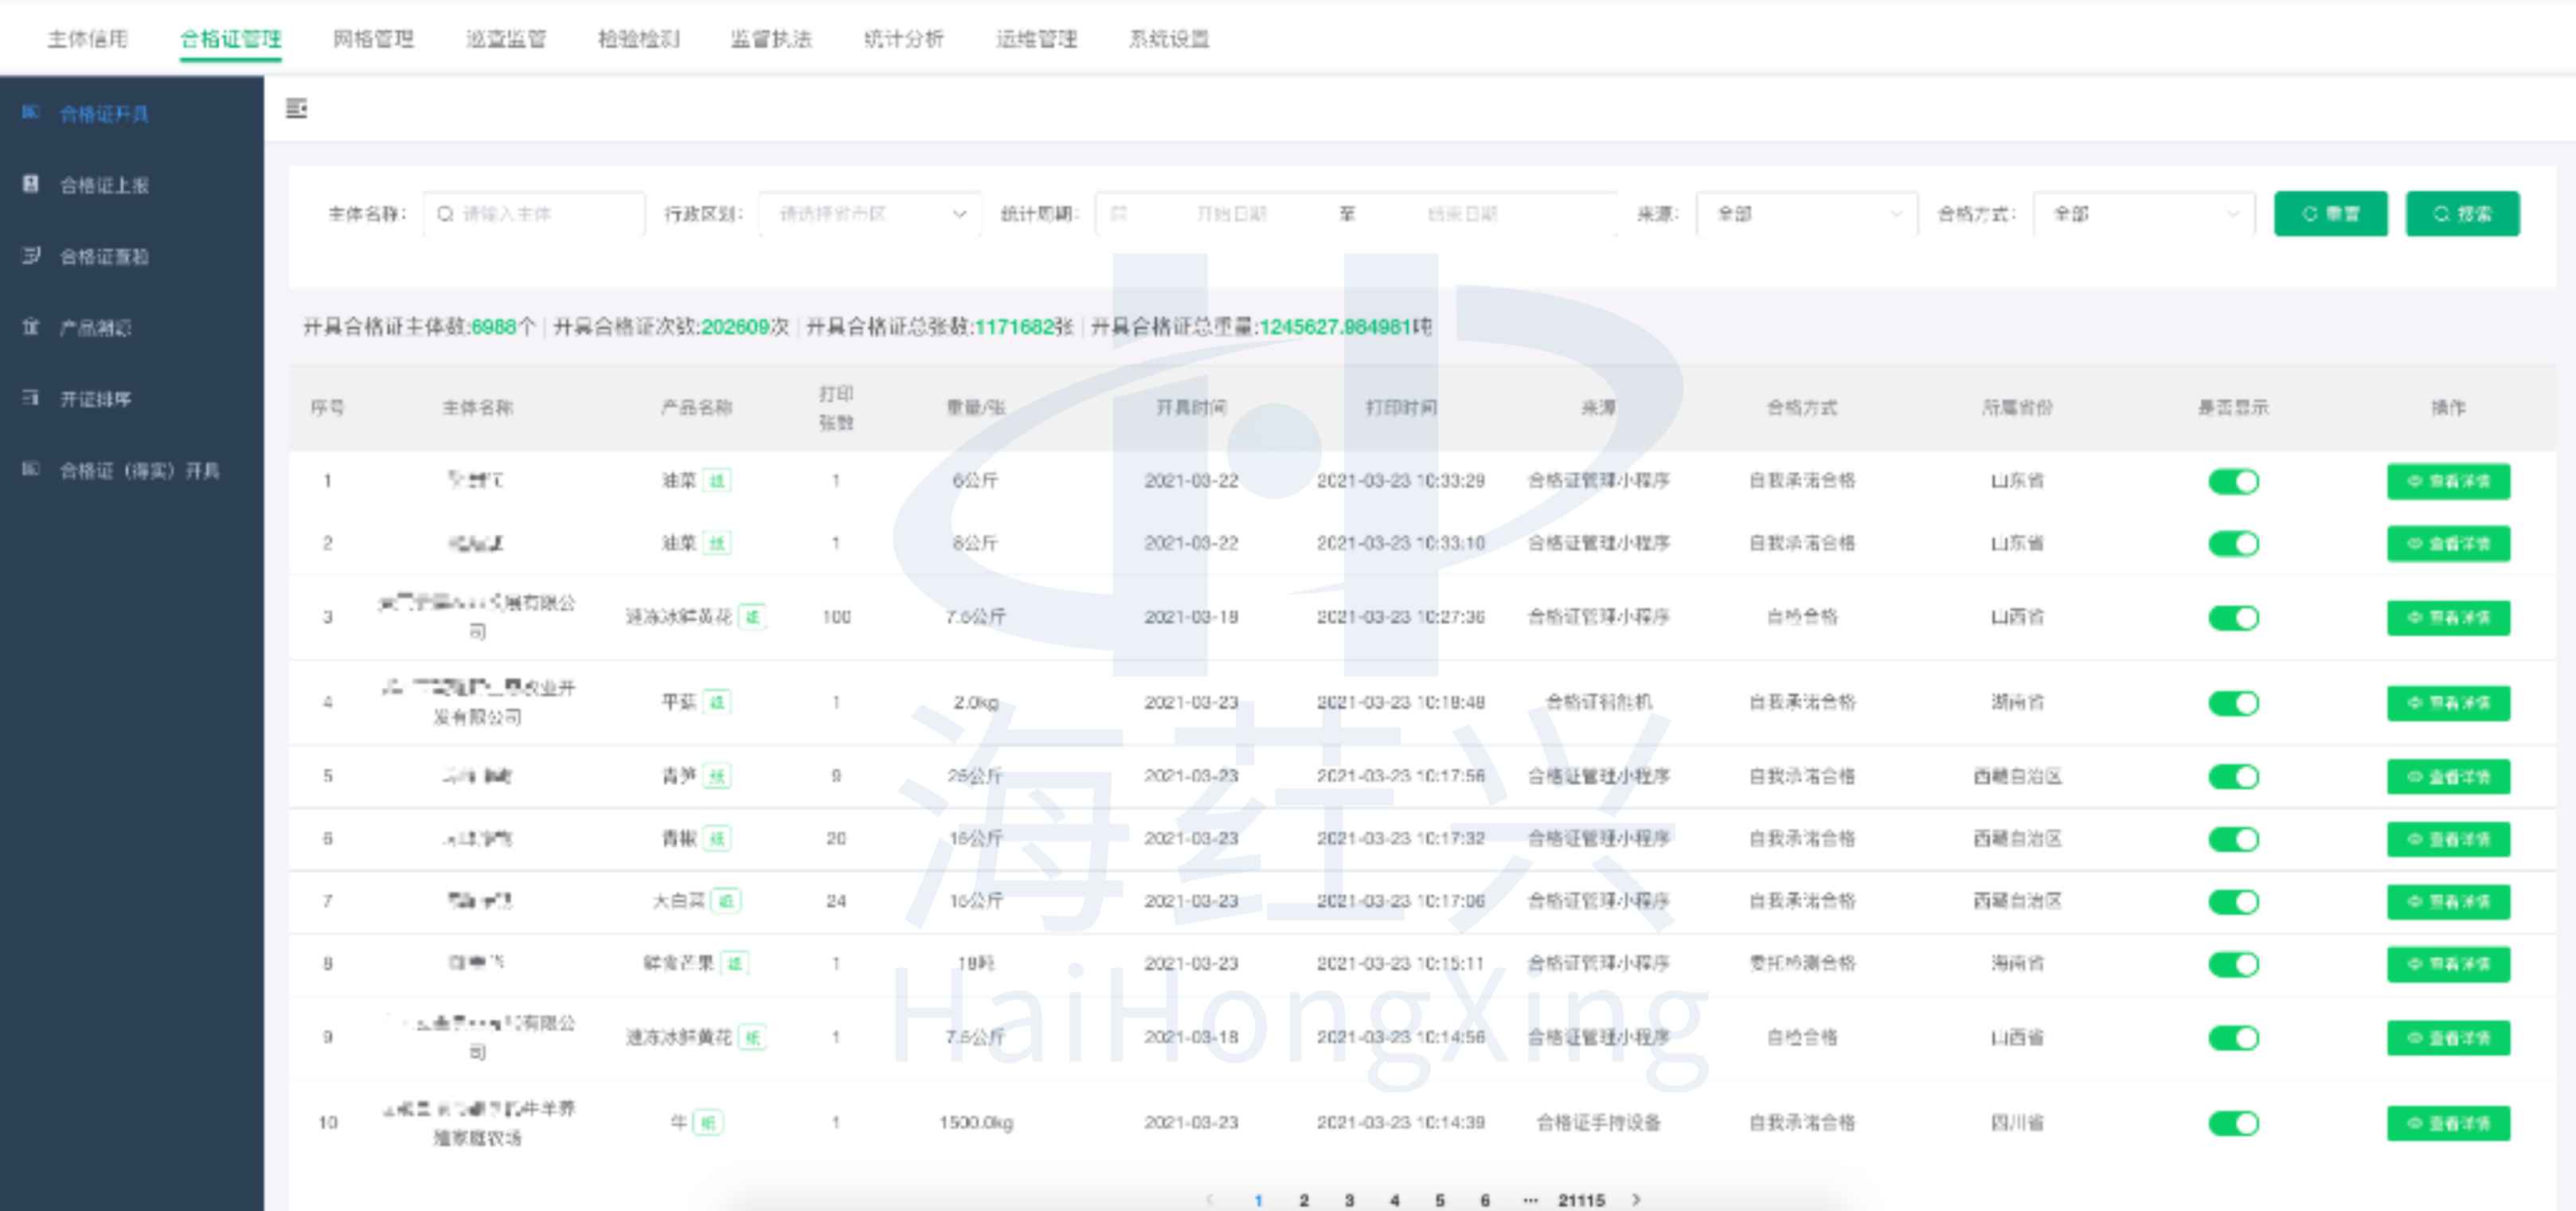Click the 纸 tag beside 平菇

[716, 702]
